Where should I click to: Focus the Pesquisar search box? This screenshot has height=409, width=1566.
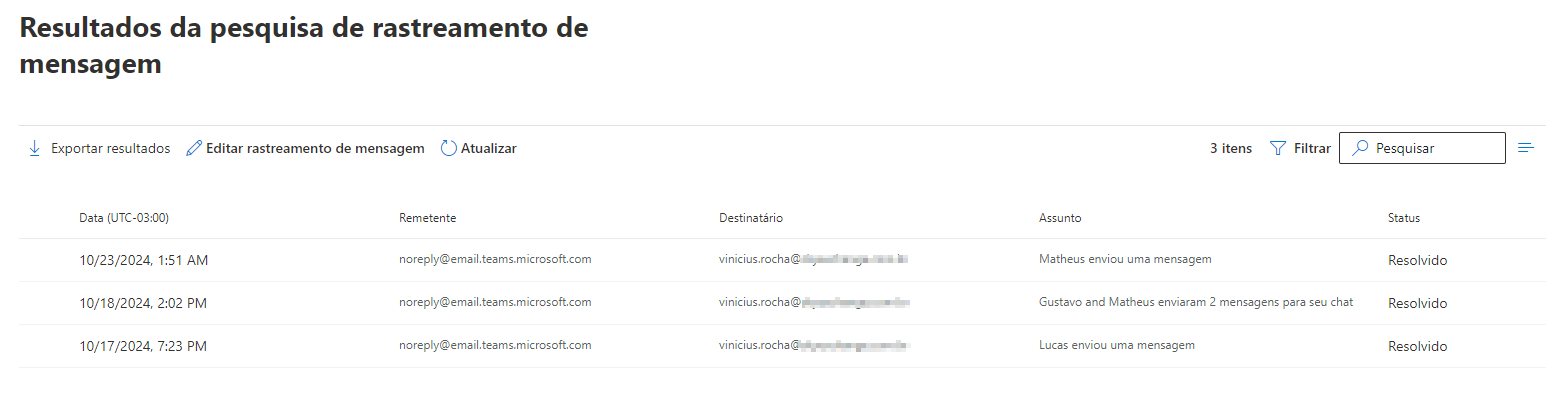point(1422,148)
